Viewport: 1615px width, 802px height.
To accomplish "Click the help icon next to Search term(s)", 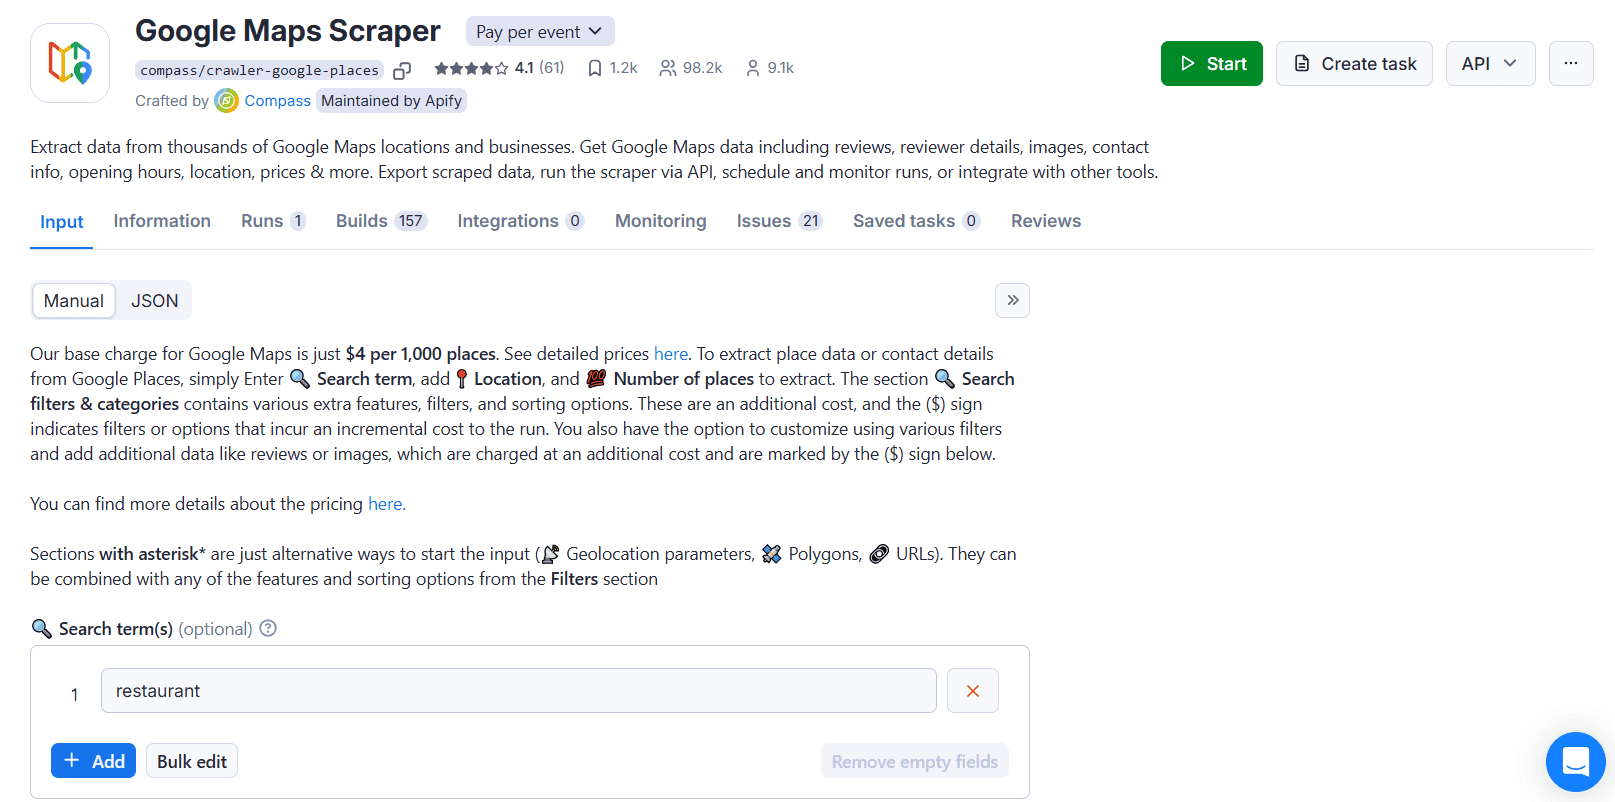I will point(268,628).
